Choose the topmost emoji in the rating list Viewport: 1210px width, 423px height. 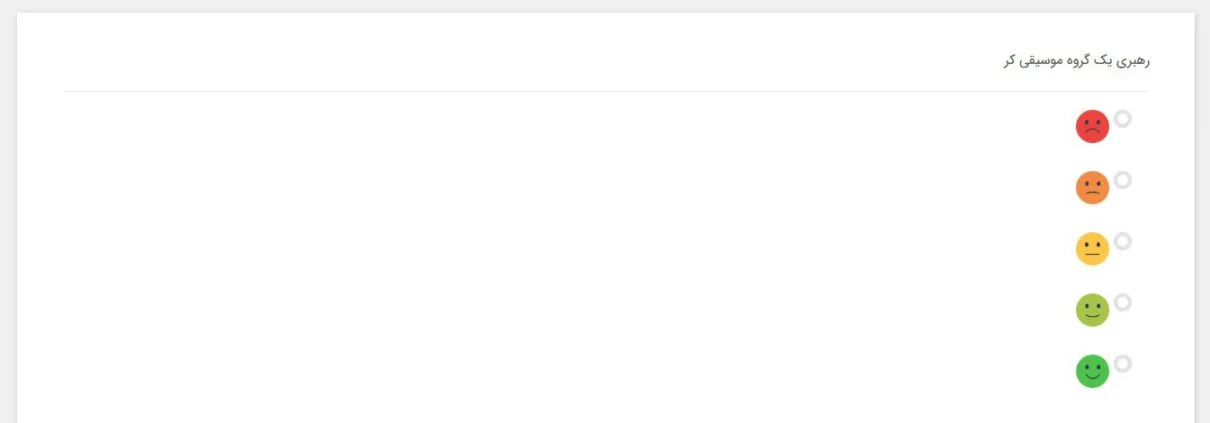click(1092, 127)
